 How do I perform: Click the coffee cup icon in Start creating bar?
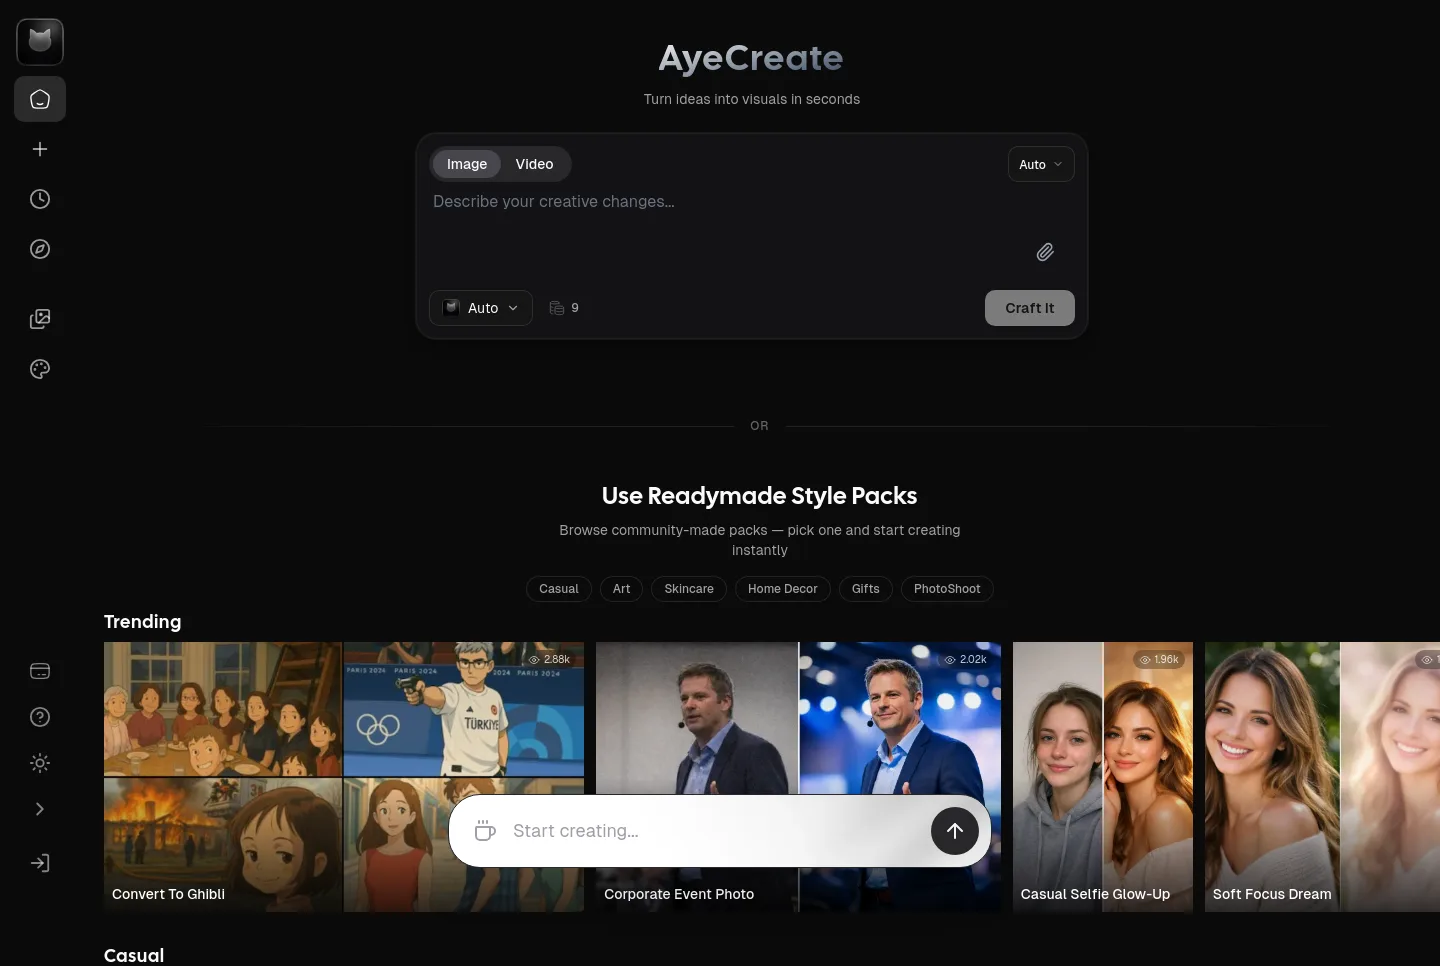(485, 831)
